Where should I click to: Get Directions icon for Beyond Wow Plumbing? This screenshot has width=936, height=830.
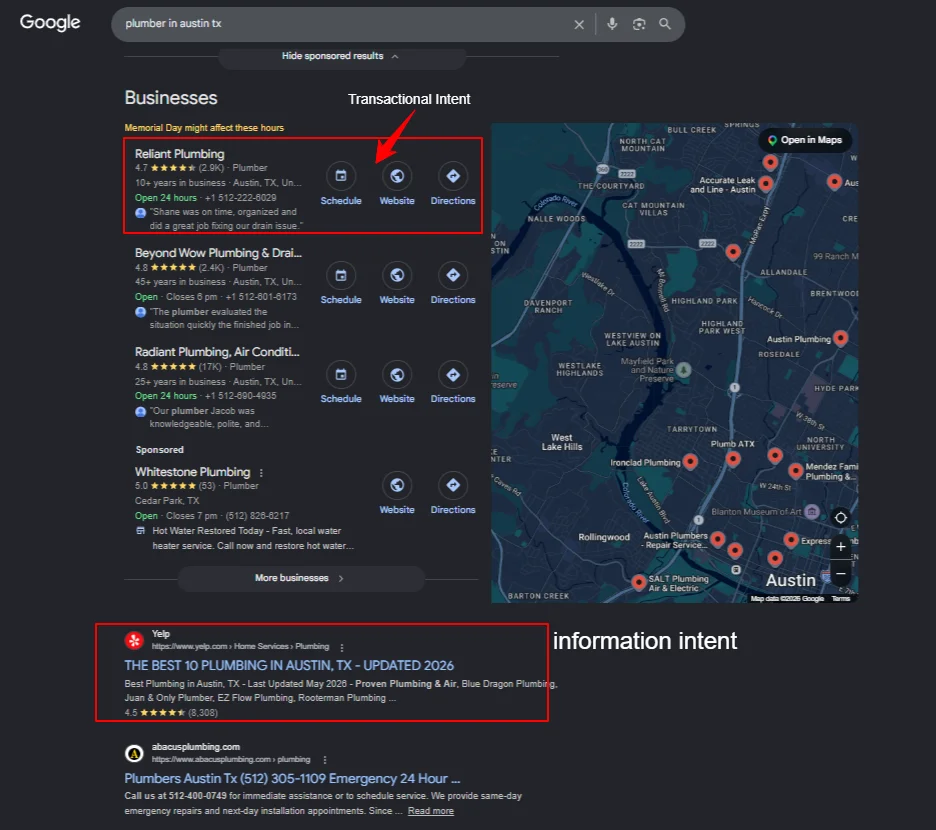(x=453, y=275)
